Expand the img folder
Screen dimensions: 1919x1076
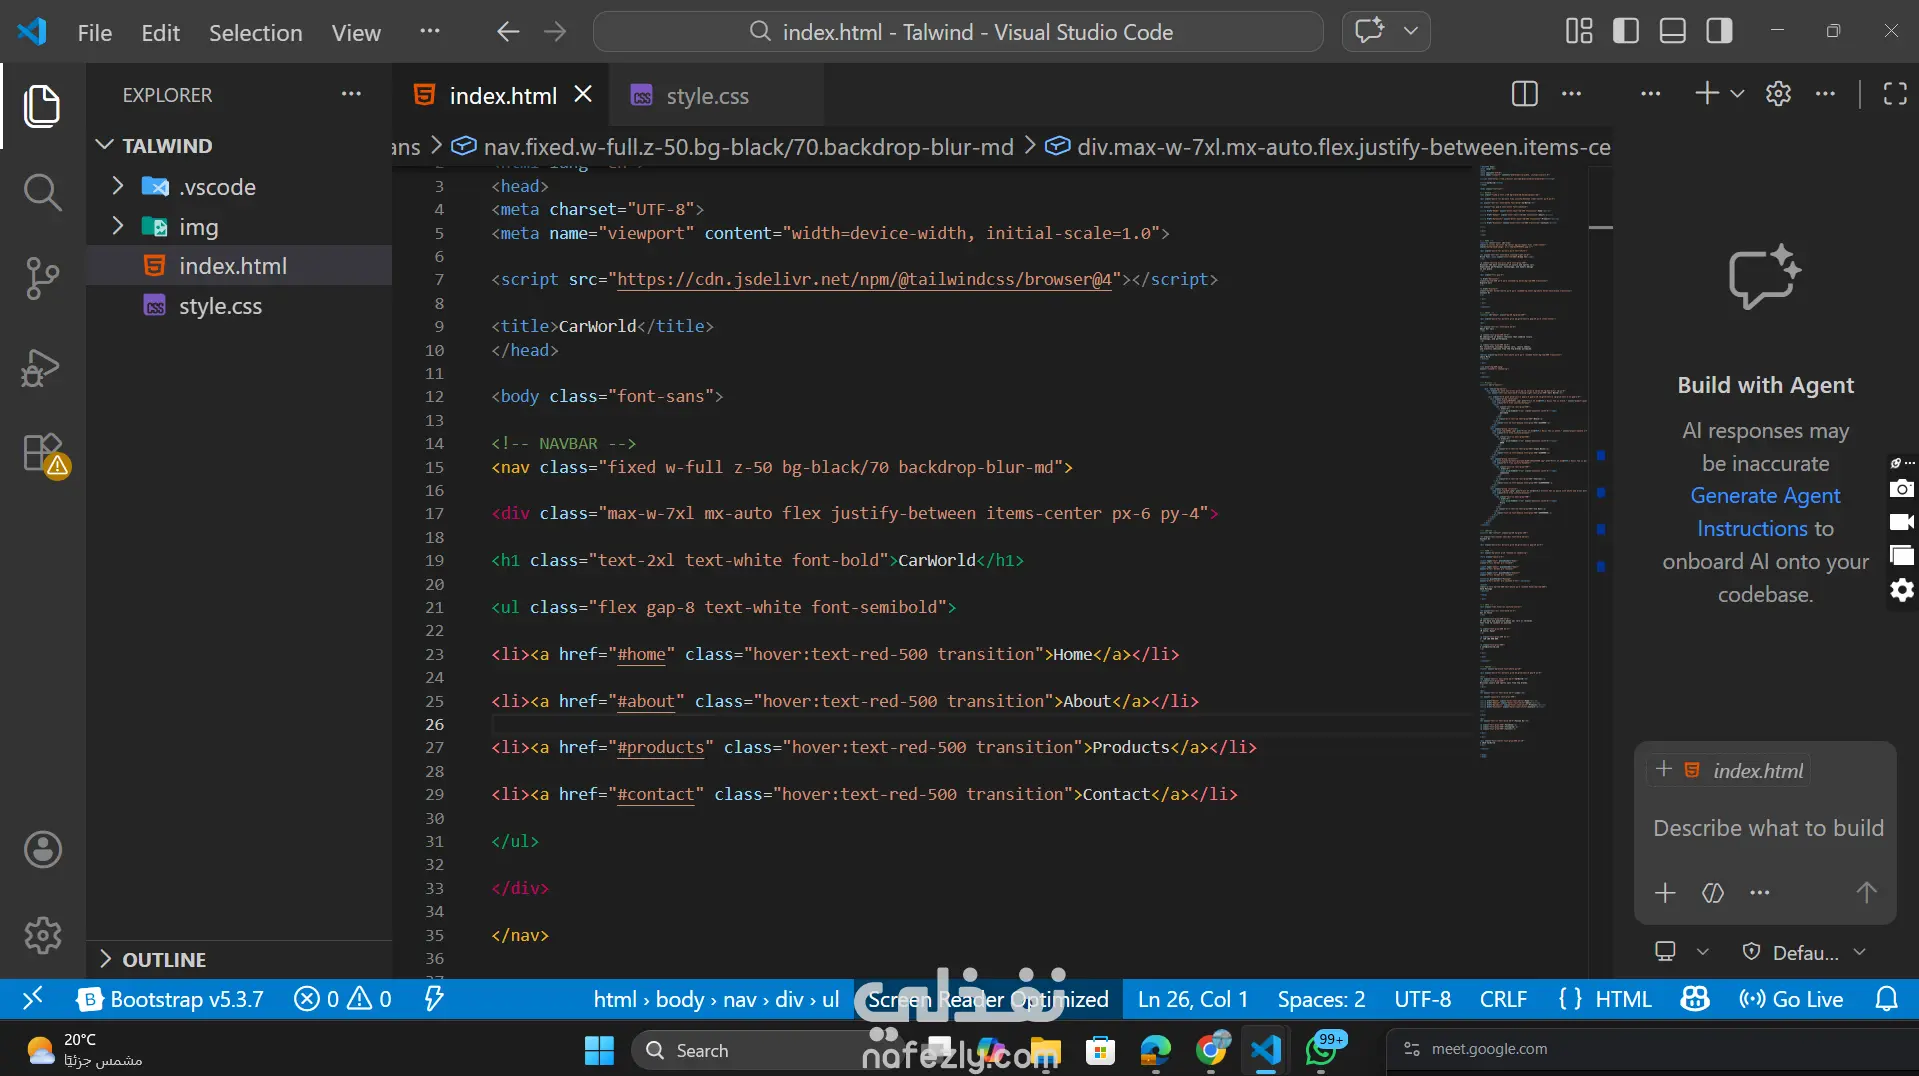click(x=240, y=227)
